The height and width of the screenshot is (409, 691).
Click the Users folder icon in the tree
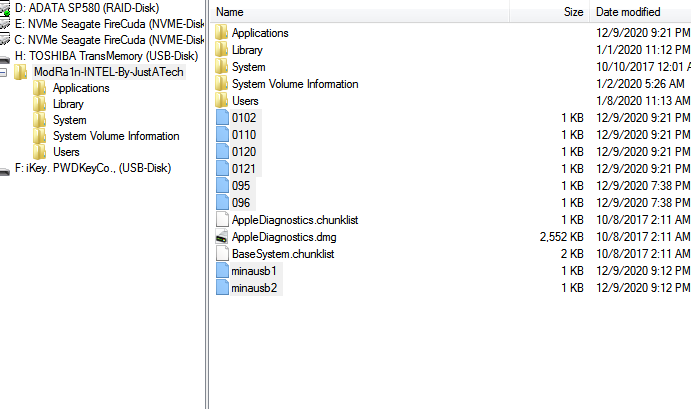(39, 152)
